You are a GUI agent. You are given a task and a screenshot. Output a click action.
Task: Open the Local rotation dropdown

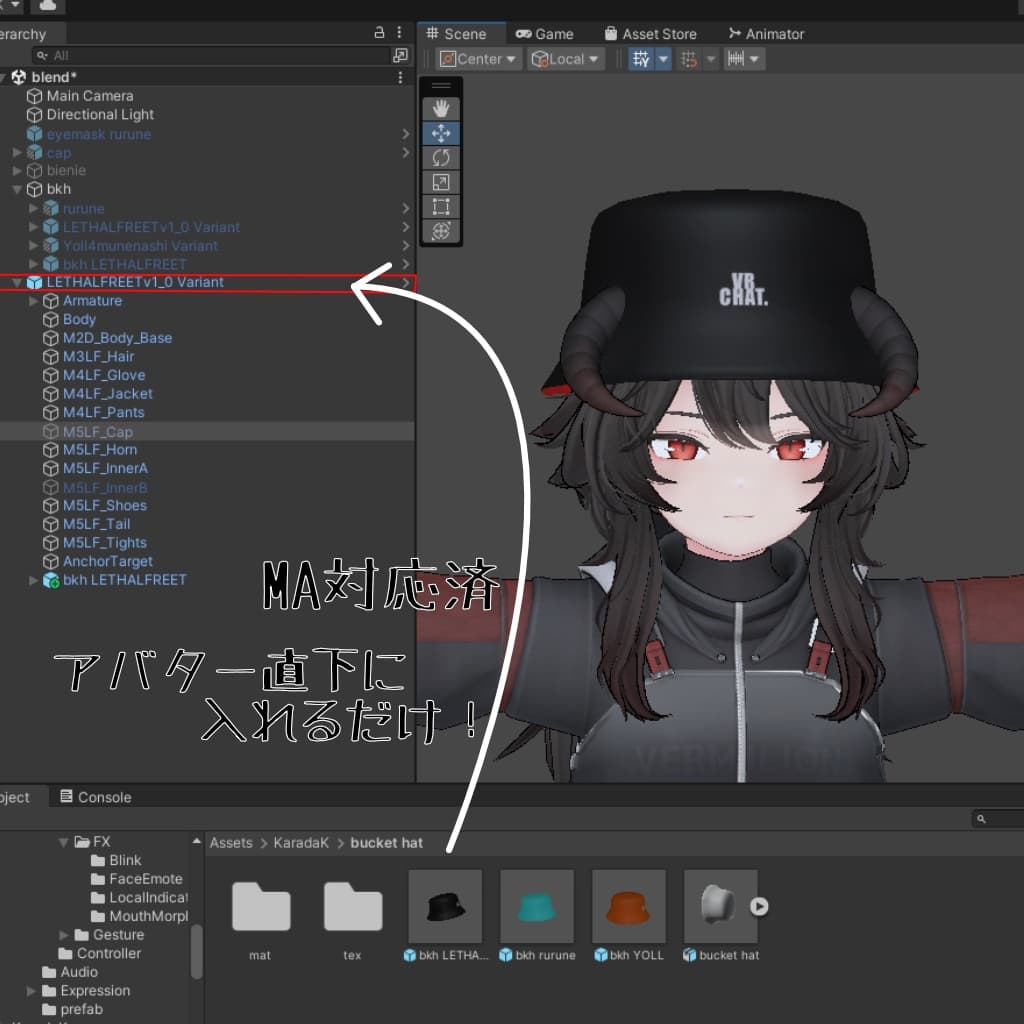[x=566, y=59]
